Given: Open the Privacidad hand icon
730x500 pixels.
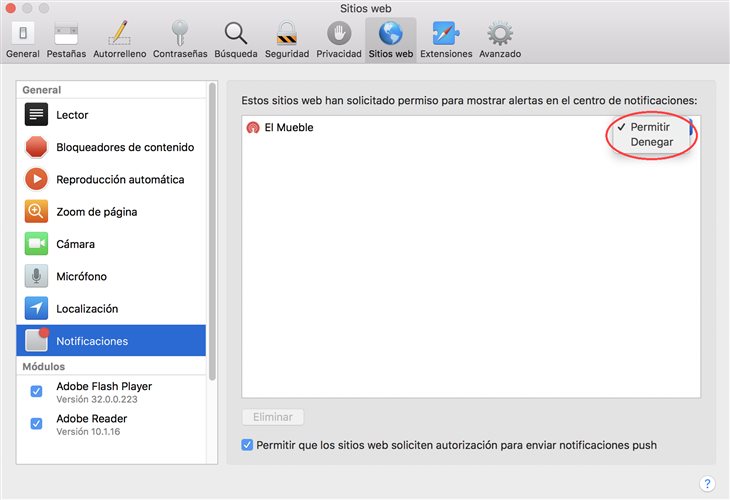Looking at the screenshot, I should (x=339, y=34).
